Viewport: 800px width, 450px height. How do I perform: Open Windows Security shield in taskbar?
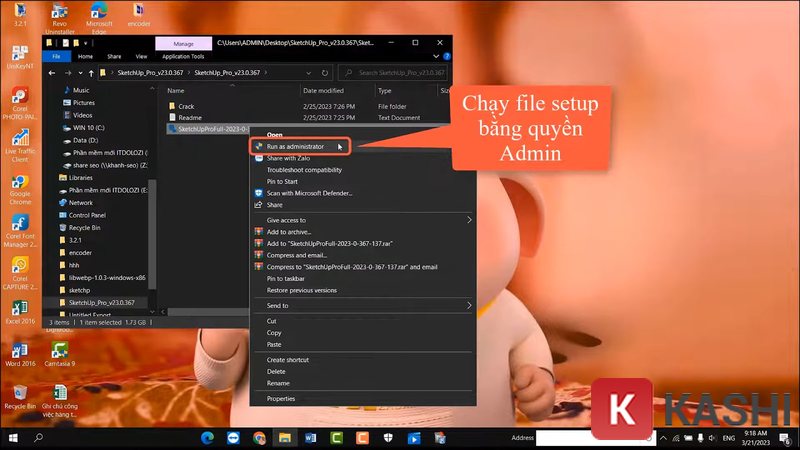click(x=388, y=438)
